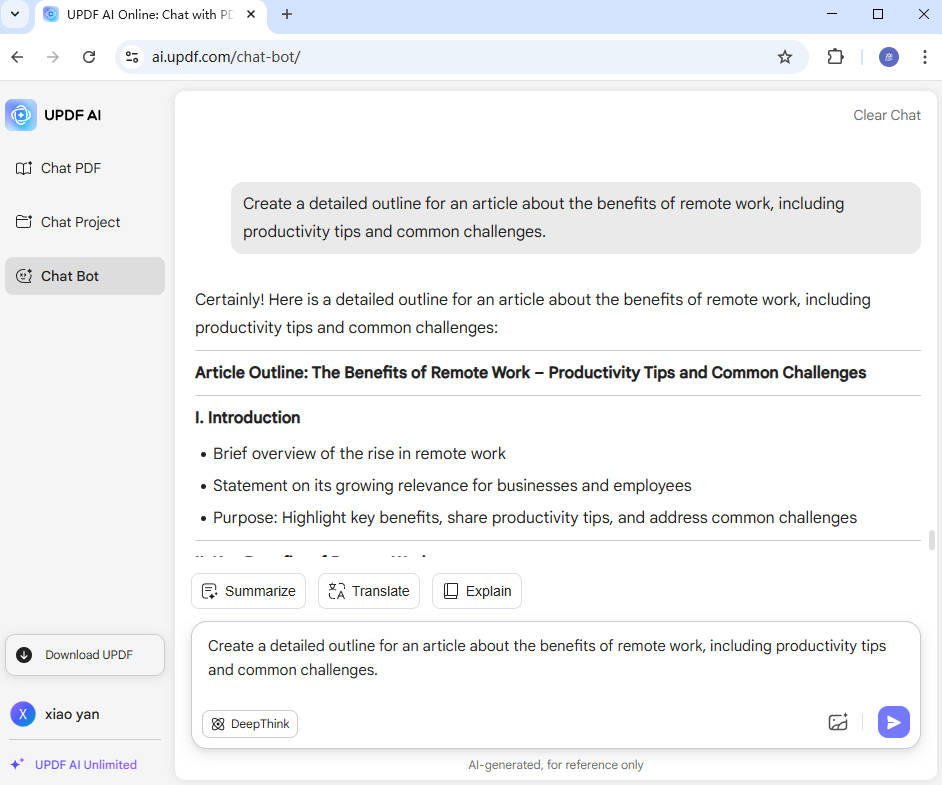Image resolution: width=942 pixels, height=785 pixels.
Task: Open Chrome profile avatar
Action: pos(889,57)
